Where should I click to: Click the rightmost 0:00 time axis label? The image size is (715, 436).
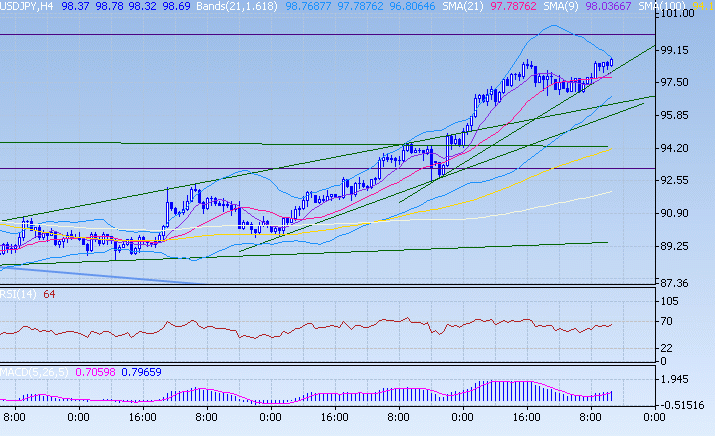click(x=653, y=416)
